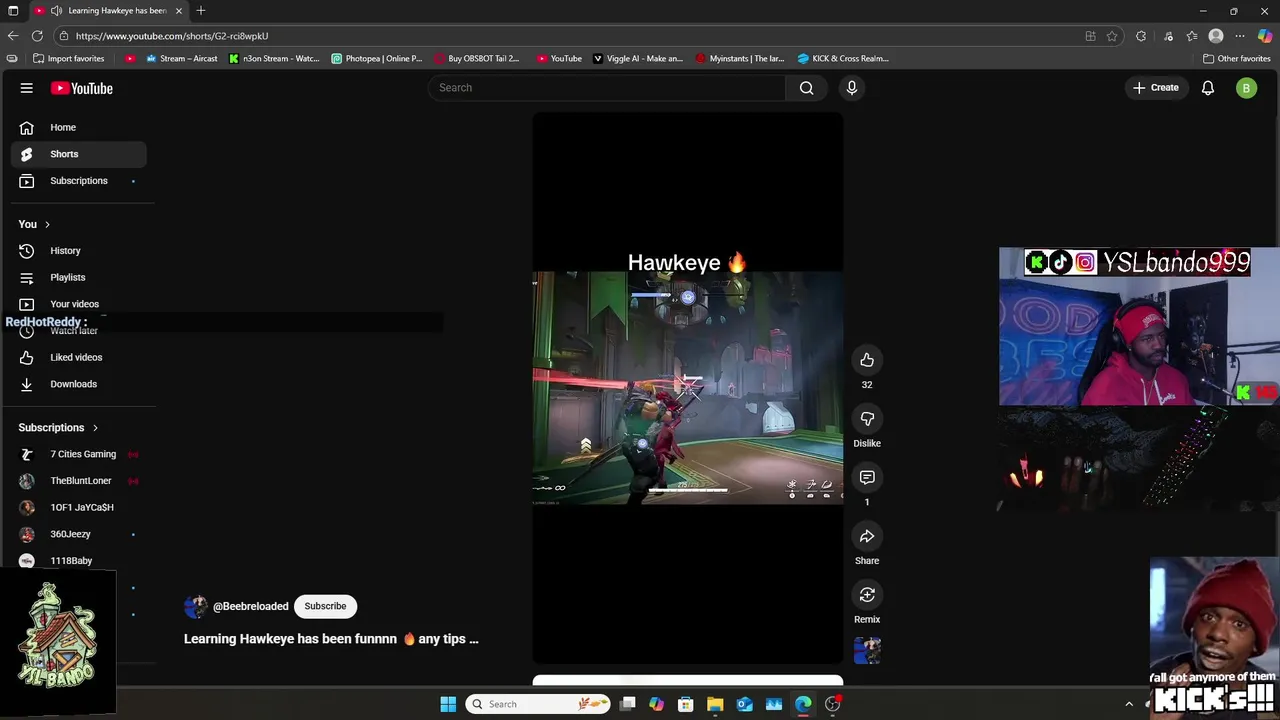This screenshot has width=1280, height=720.
Task: Open 1OF1 JaYCa$H channel
Action: (x=78, y=507)
